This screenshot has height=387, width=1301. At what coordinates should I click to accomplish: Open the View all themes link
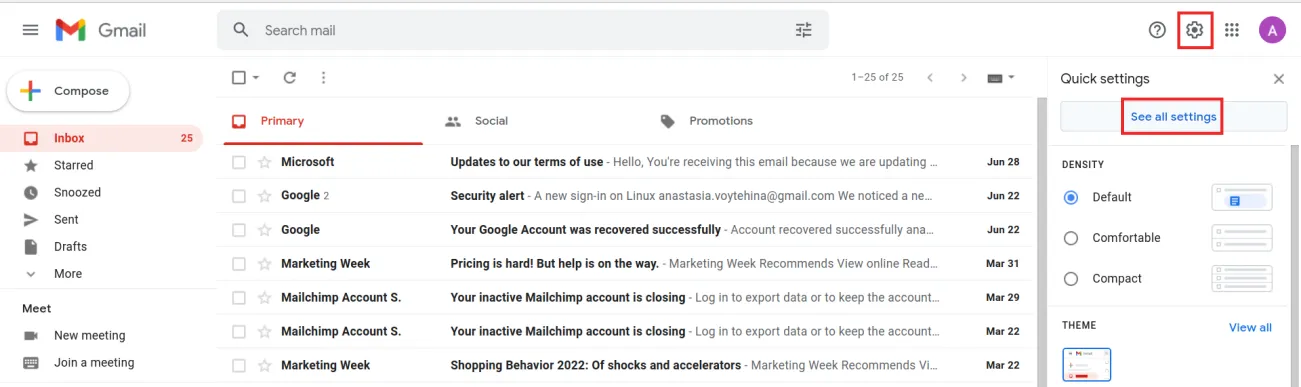[1250, 327]
